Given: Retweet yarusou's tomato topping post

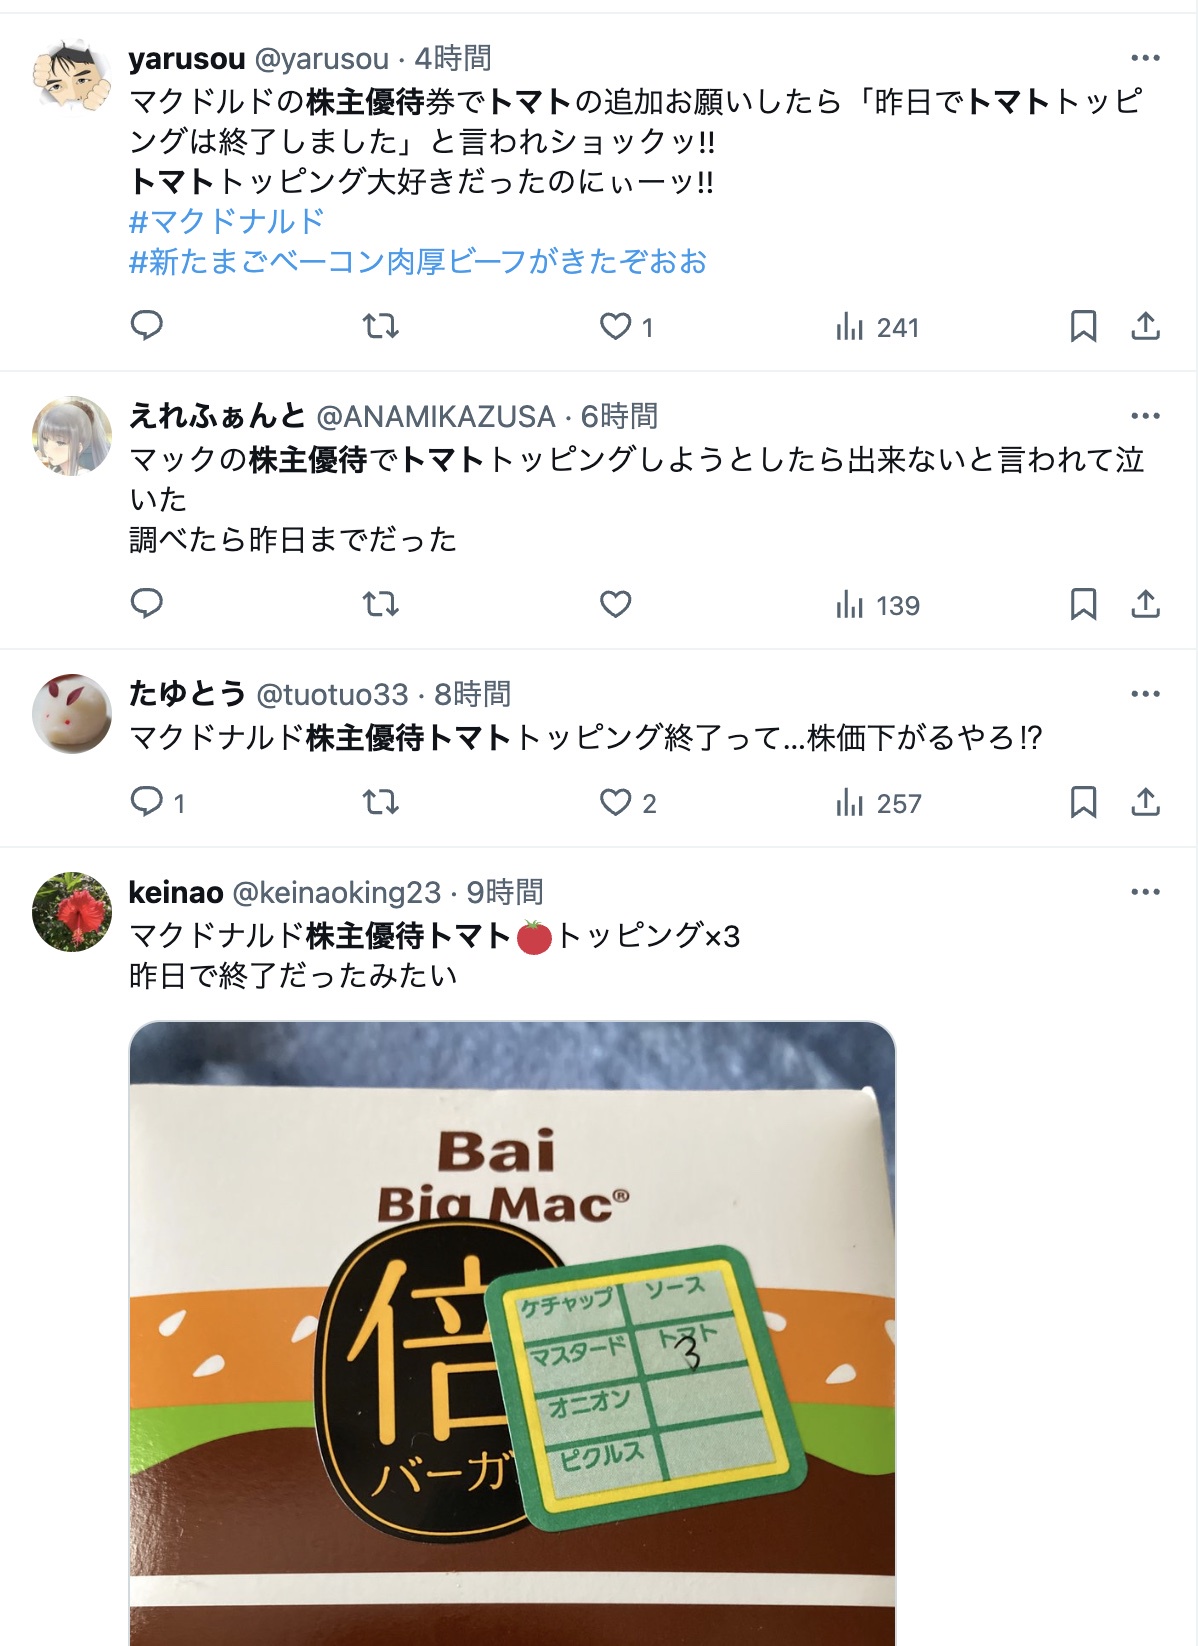Looking at the screenshot, I should click(x=380, y=326).
